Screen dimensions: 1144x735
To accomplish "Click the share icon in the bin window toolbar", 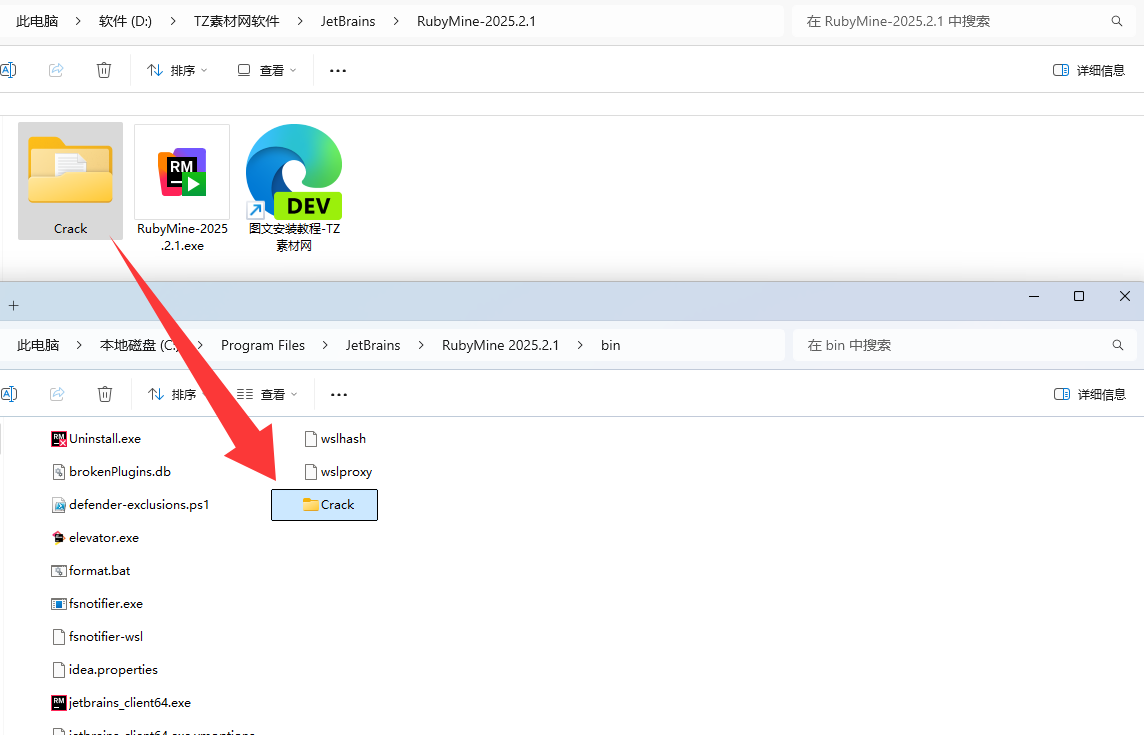I will pyautogui.click(x=57, y=394).
